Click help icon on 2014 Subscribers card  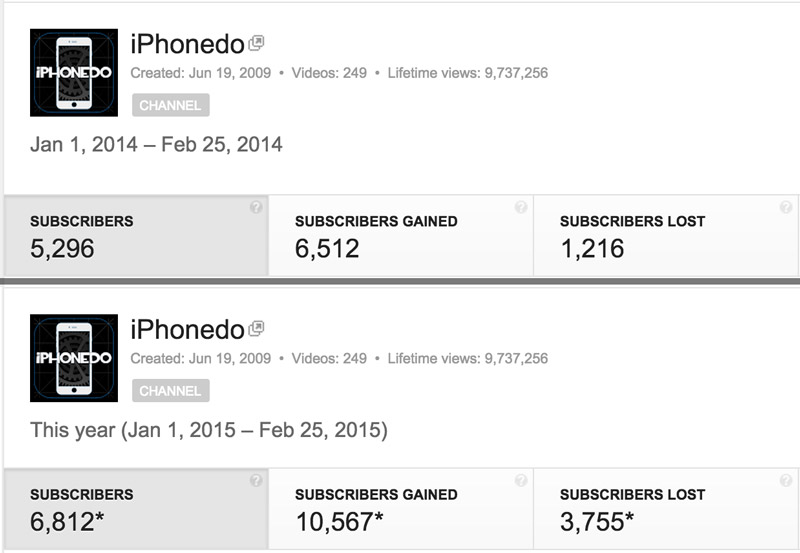pyautogui.click(x=256, y=207)
